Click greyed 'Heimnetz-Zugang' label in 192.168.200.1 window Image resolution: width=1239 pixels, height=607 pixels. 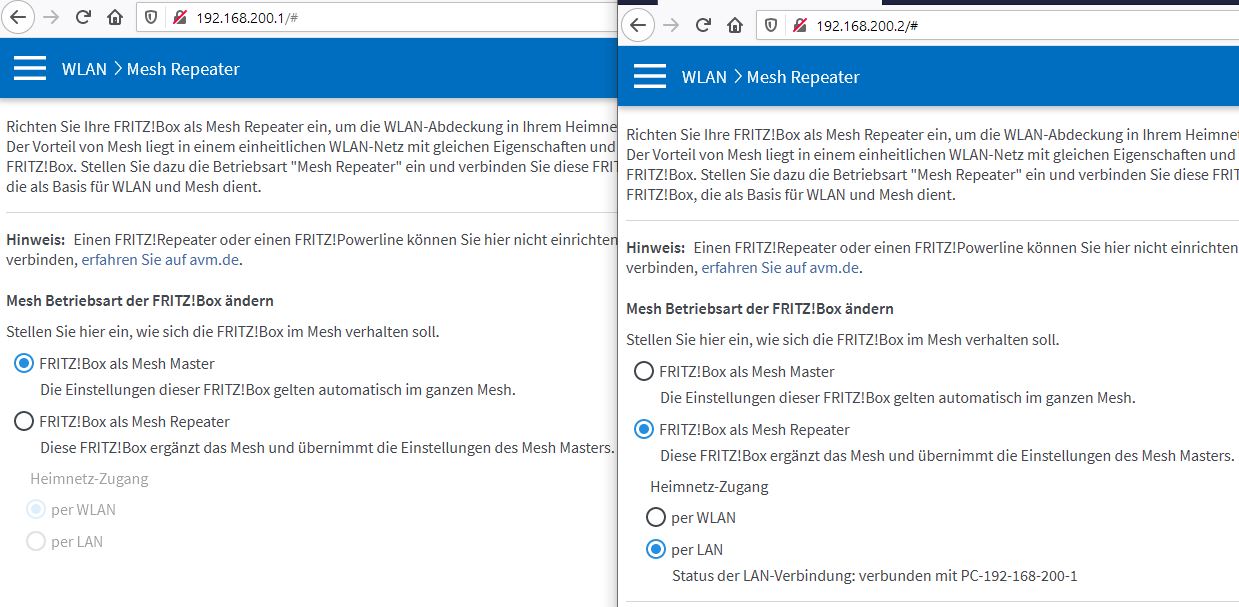[89, 479]
